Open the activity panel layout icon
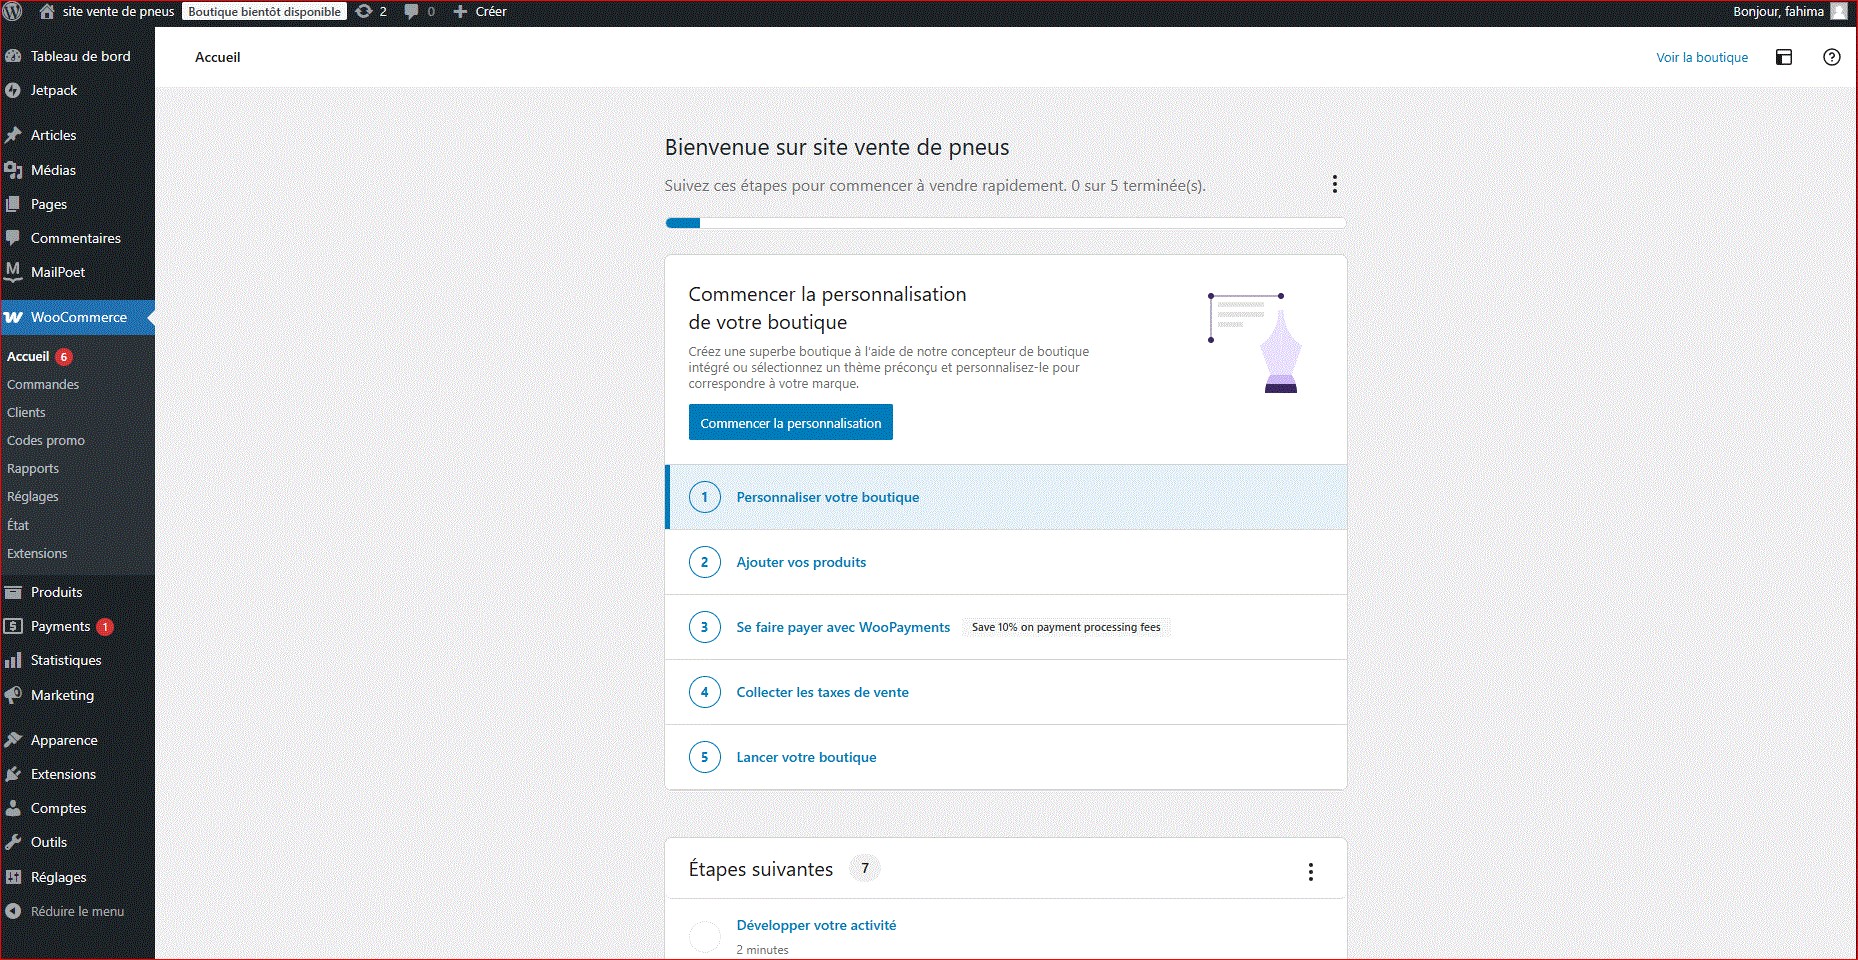The width and height of the screenshot is (1858, 960). click(x=1784, y=57)
